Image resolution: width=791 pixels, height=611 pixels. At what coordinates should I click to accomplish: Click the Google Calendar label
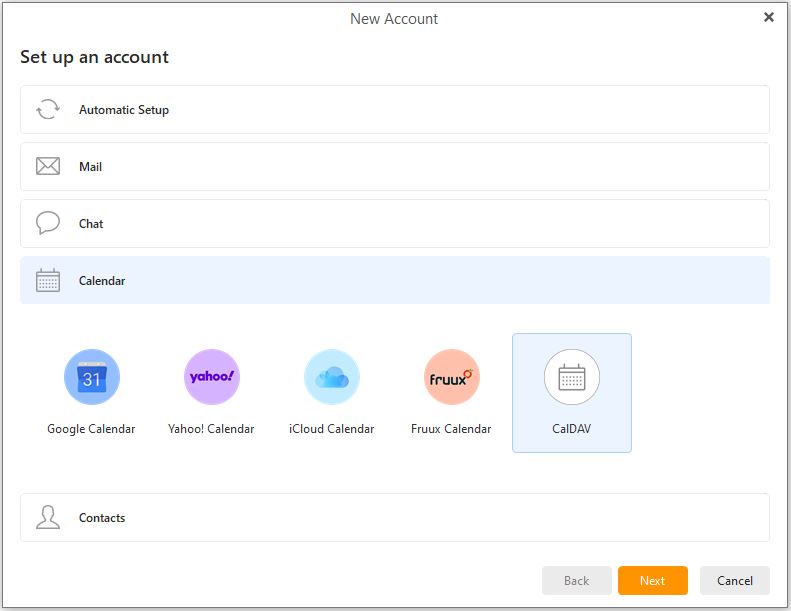point(91,429)
